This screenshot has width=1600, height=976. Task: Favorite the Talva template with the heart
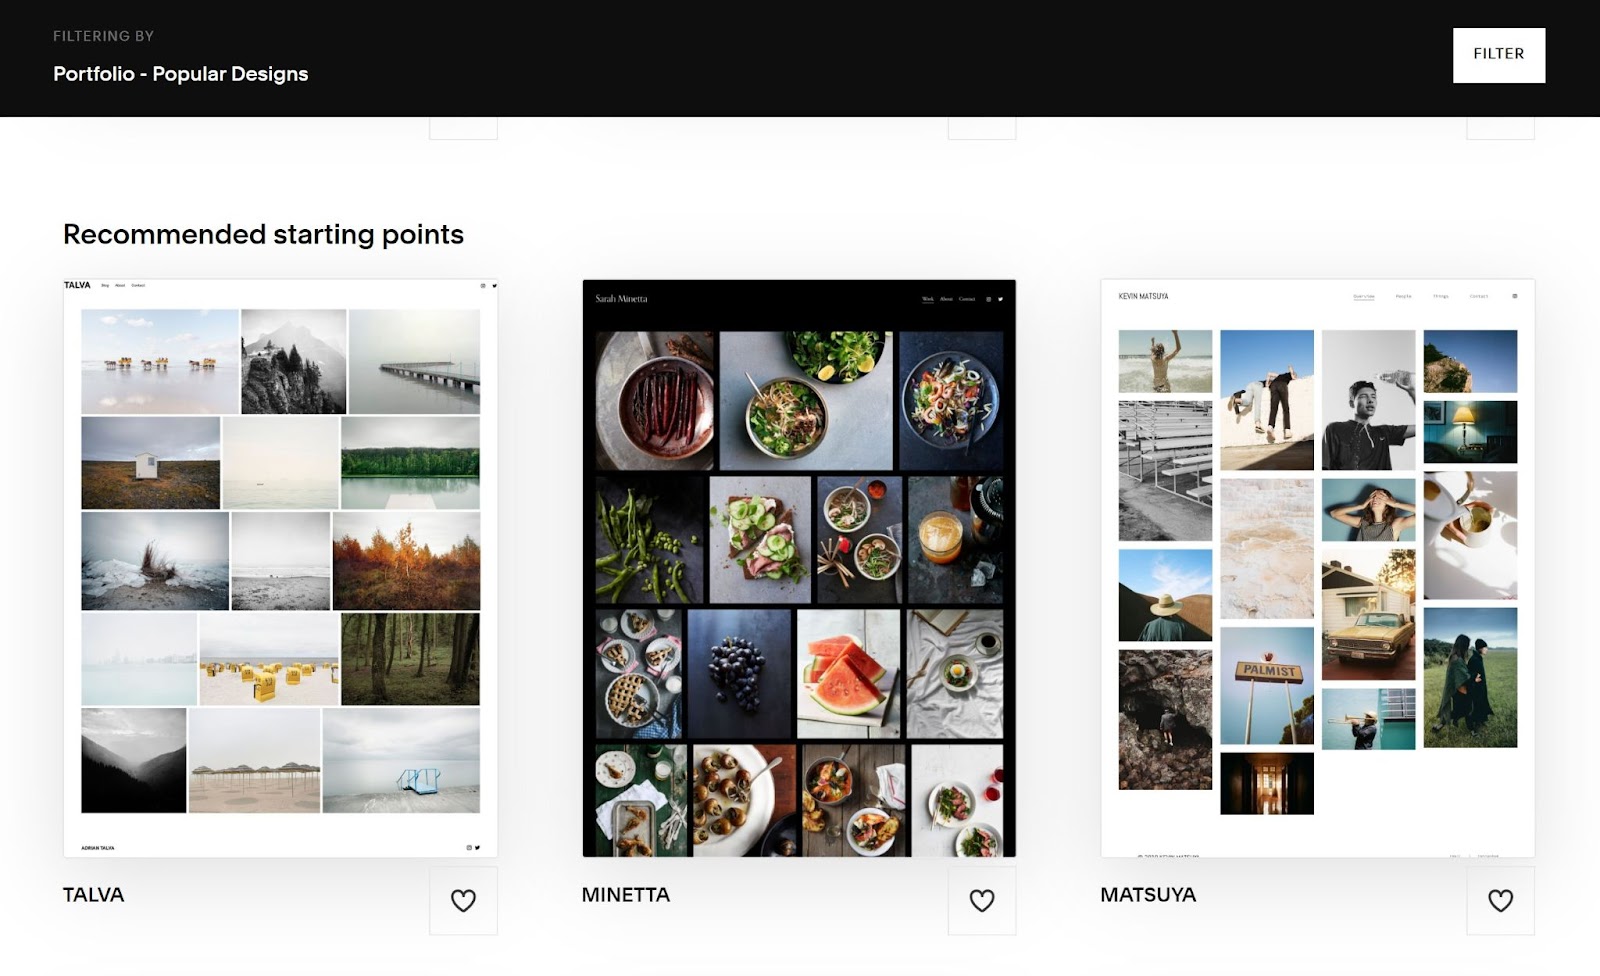tap(463, 900)
